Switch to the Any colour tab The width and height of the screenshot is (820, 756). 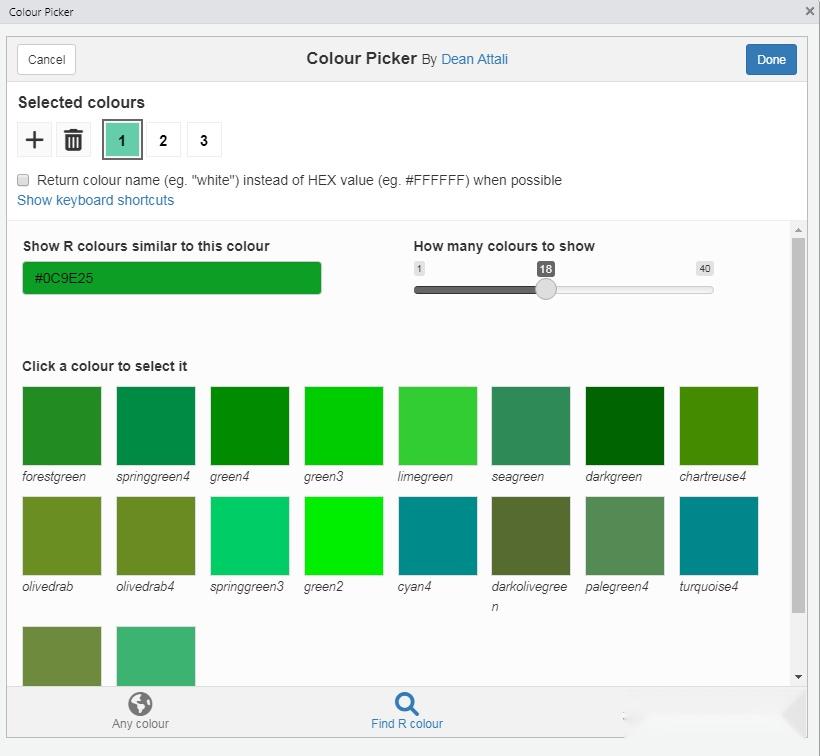click(x=139, y=711)
